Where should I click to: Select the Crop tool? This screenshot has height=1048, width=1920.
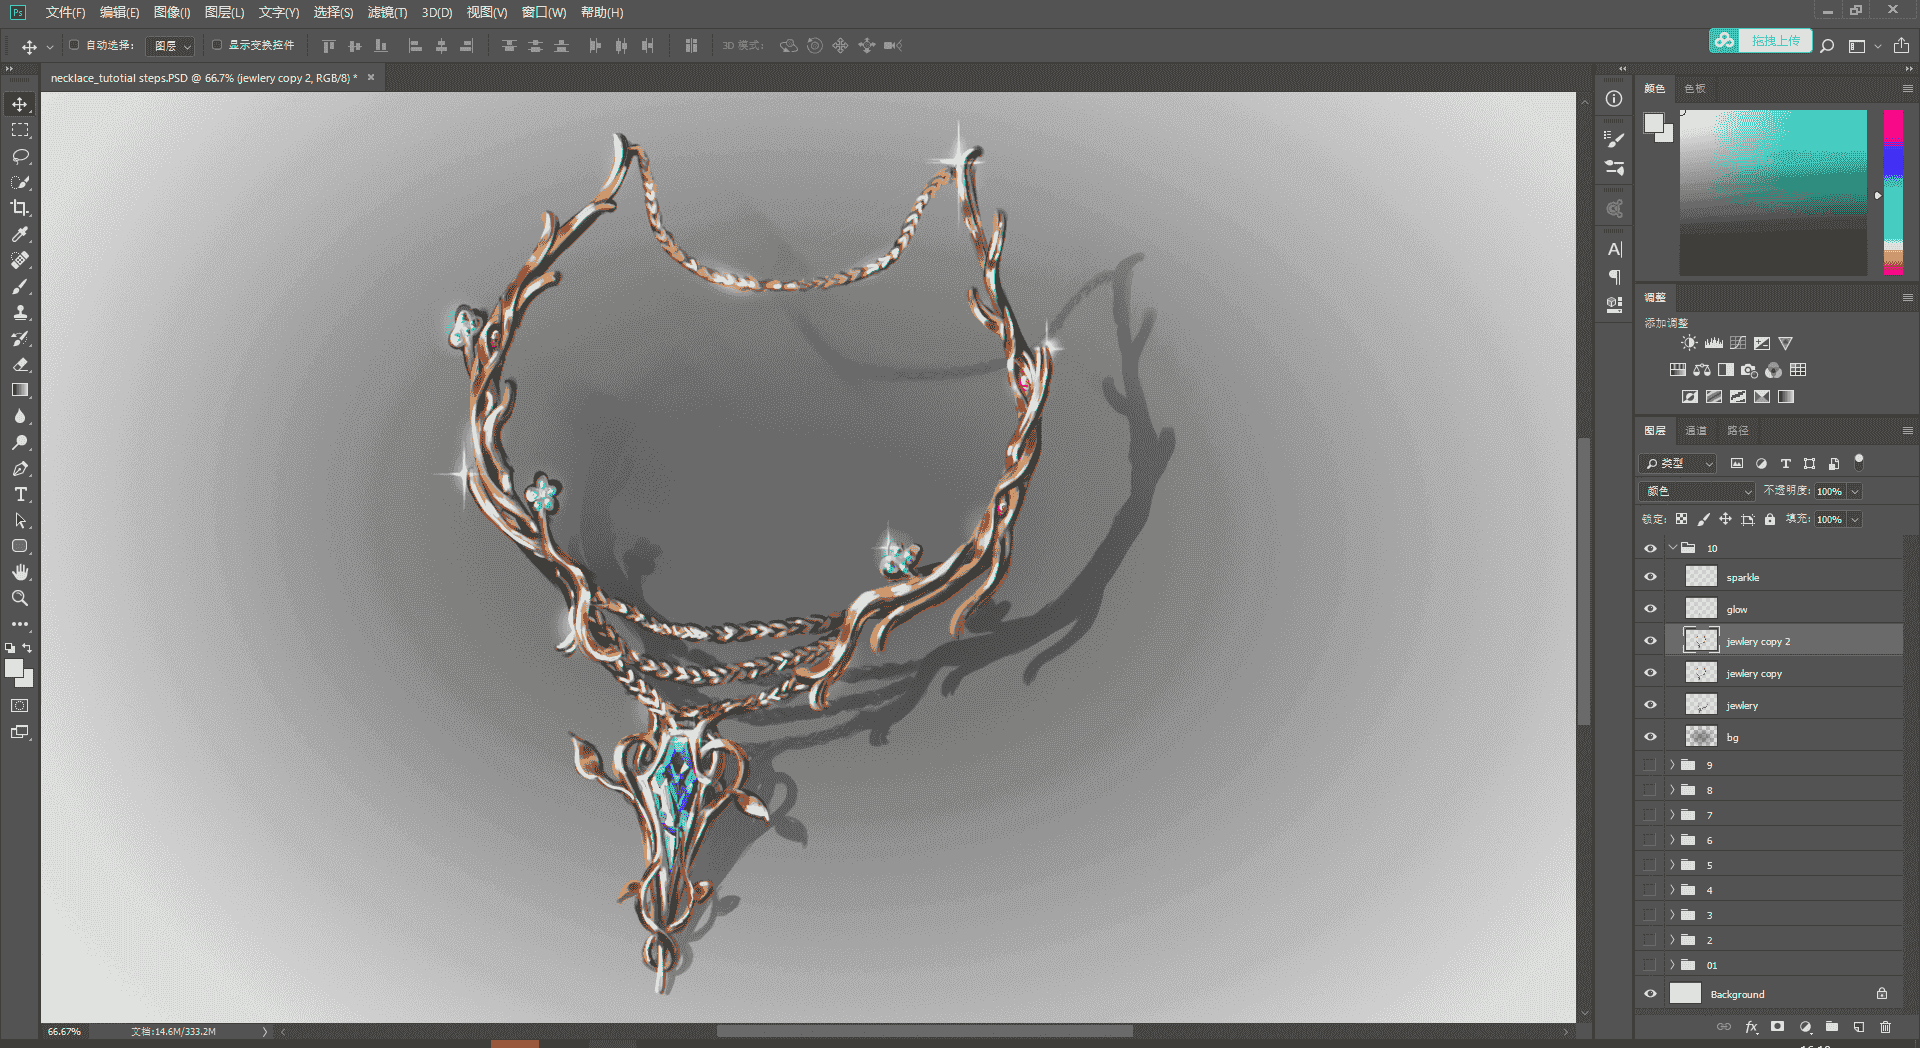click(20, 208)
